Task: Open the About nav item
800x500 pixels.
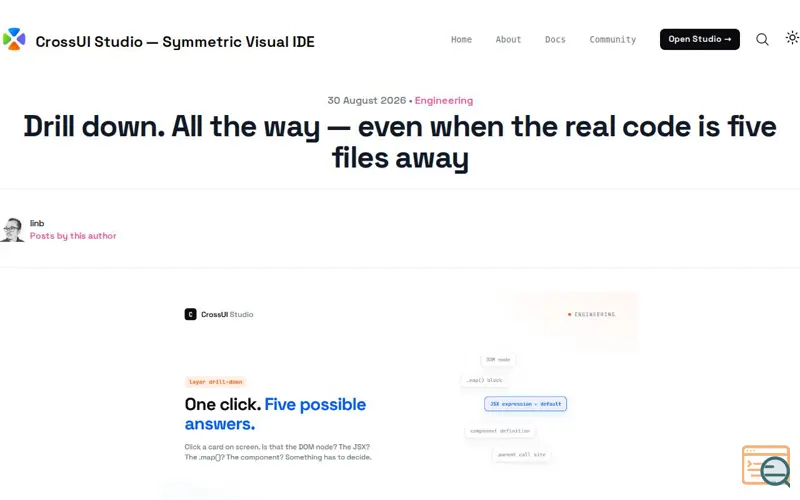Action: pyautogui.click(x=508, y=39)
